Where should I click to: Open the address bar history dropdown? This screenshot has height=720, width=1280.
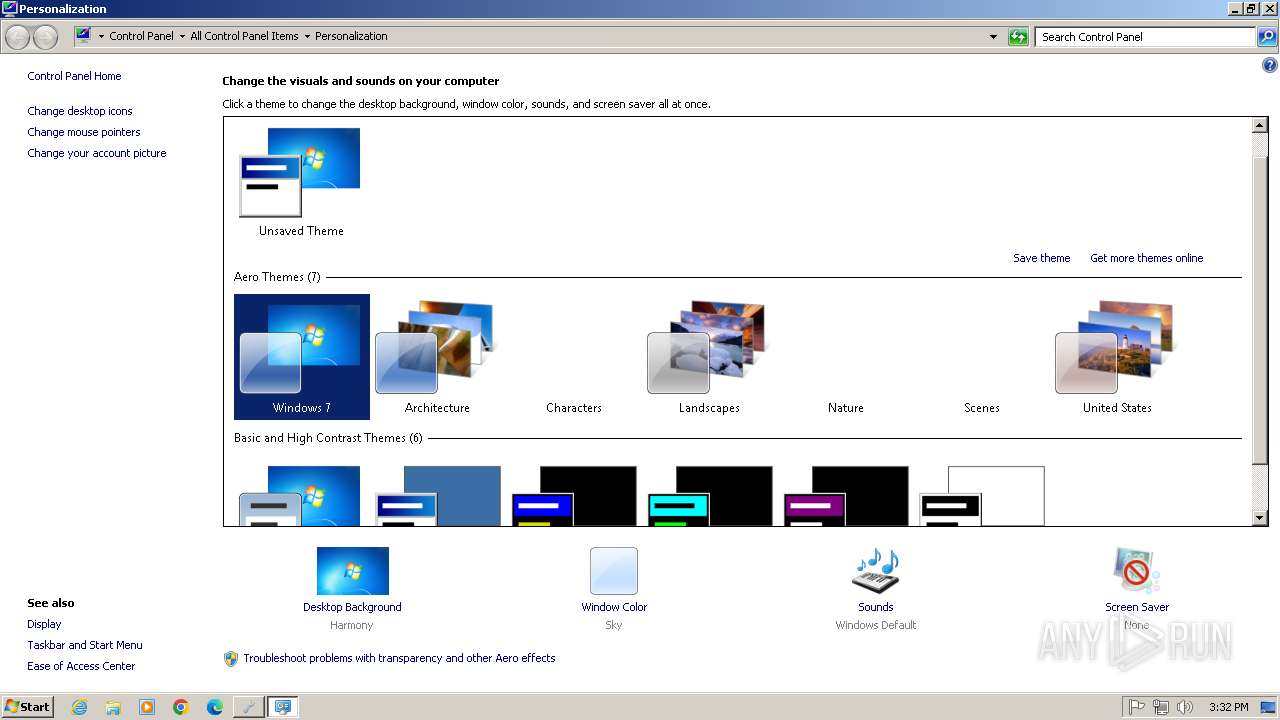coord(993,37)
